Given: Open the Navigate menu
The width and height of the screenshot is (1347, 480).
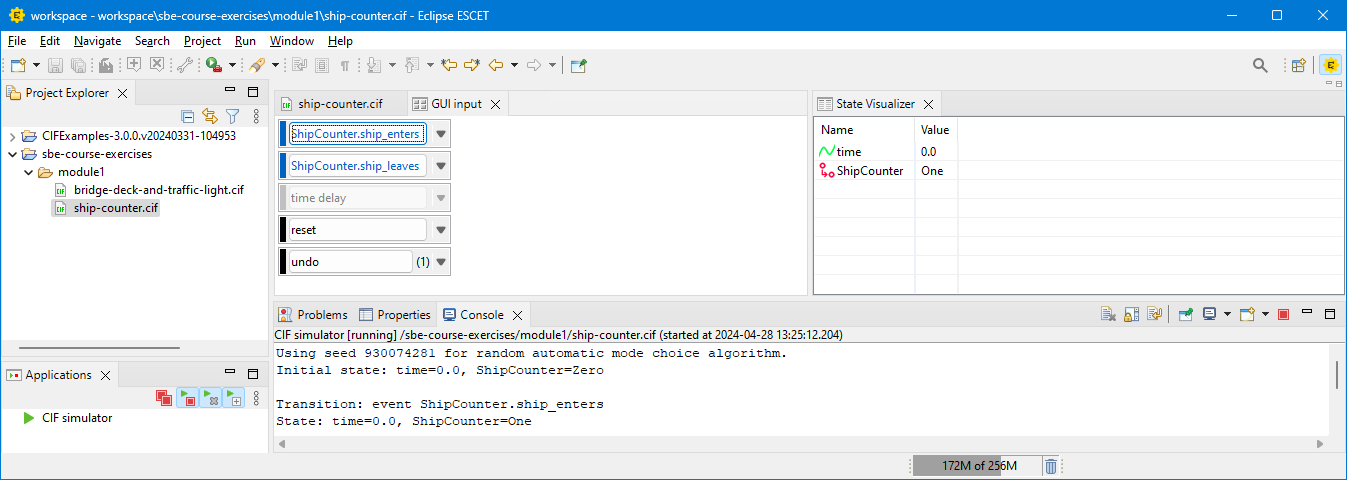Looking at the screenshot, I should tap(97, 41).
